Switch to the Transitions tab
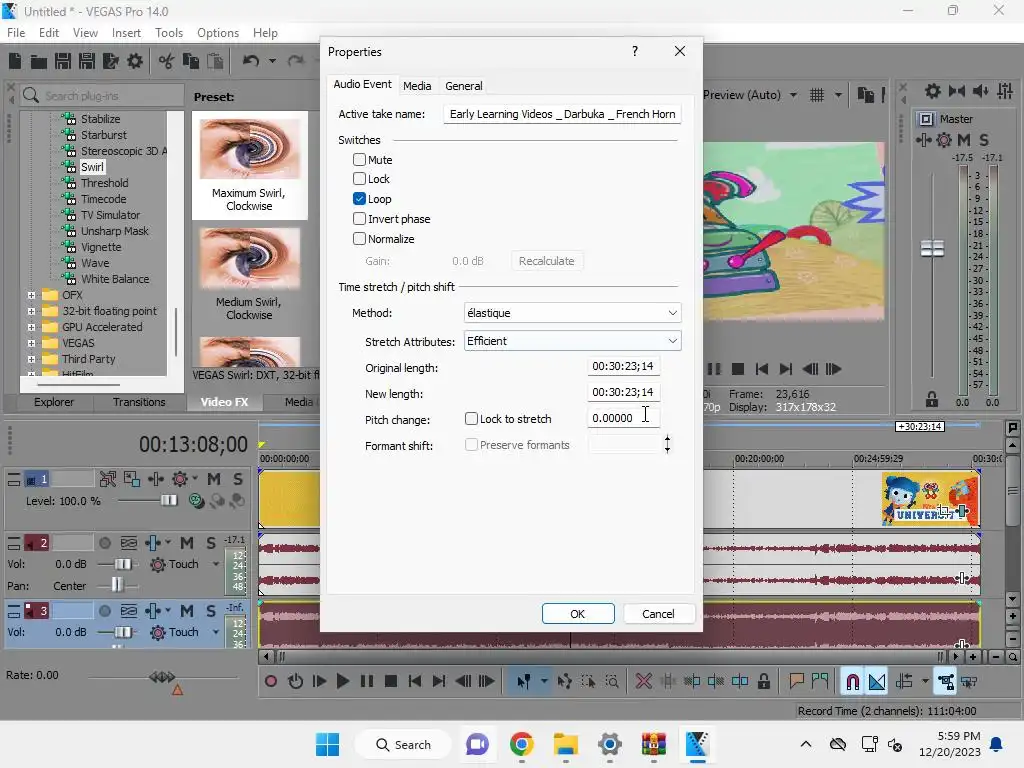The height and width of the screenshot is (768, 1024). point(139,402)
